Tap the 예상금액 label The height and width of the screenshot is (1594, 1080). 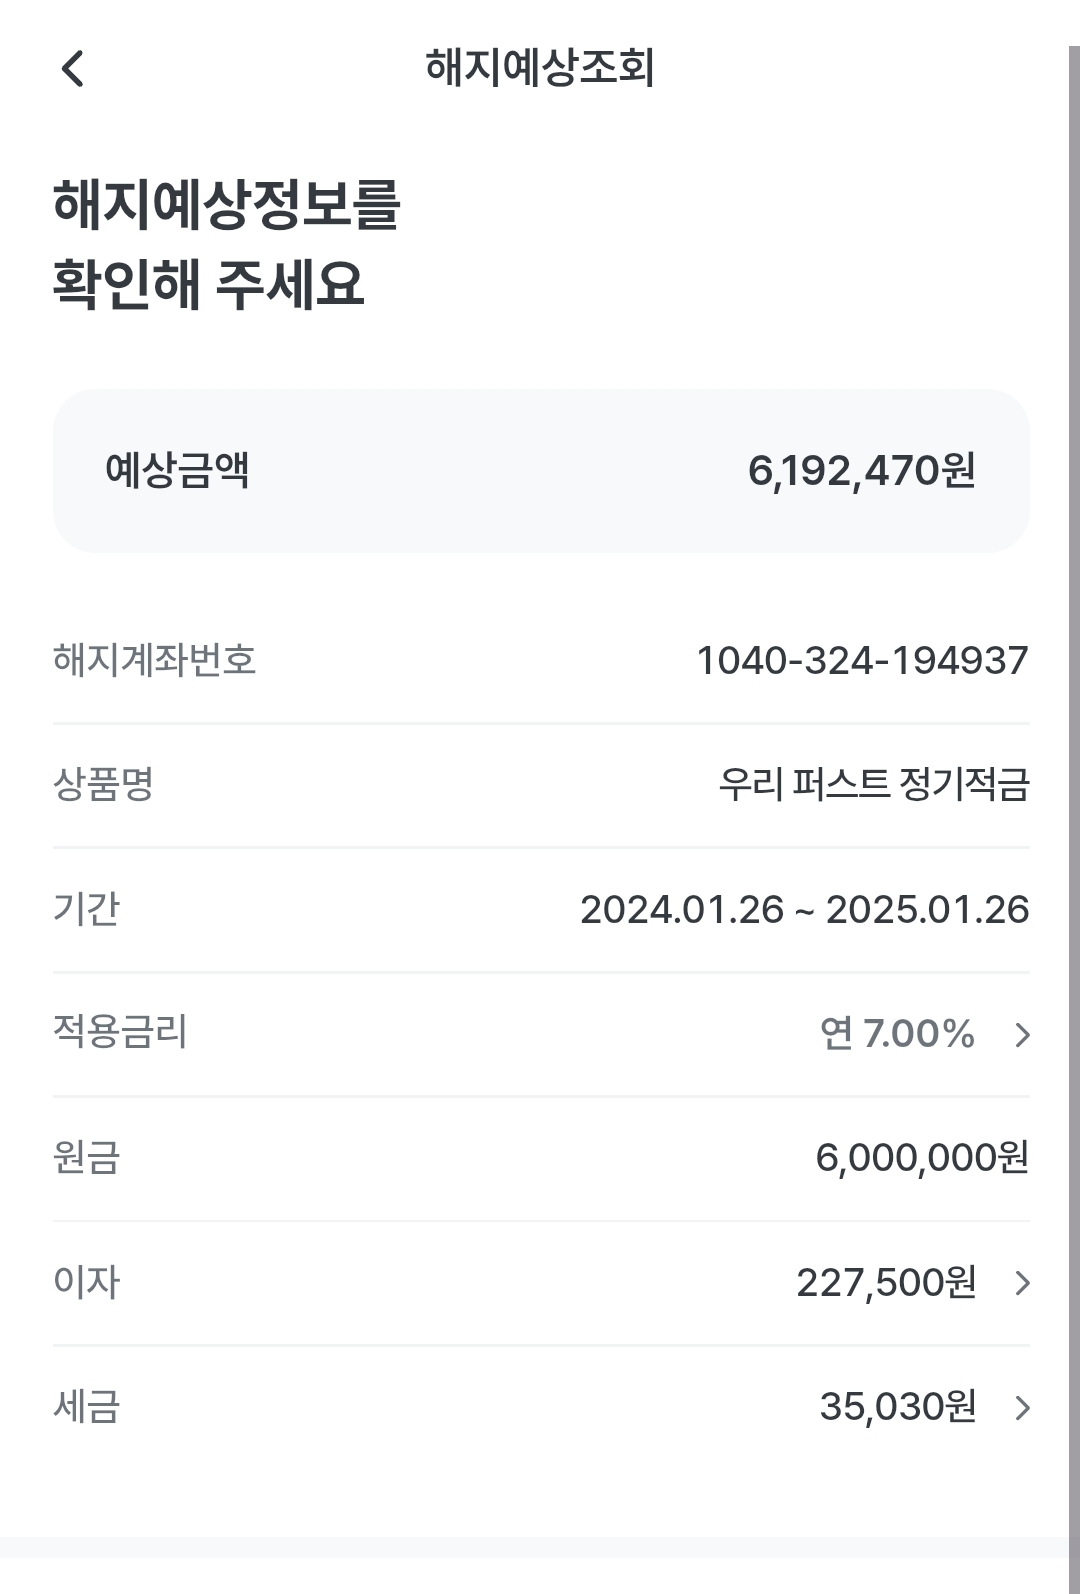click(x=177, y=470)
